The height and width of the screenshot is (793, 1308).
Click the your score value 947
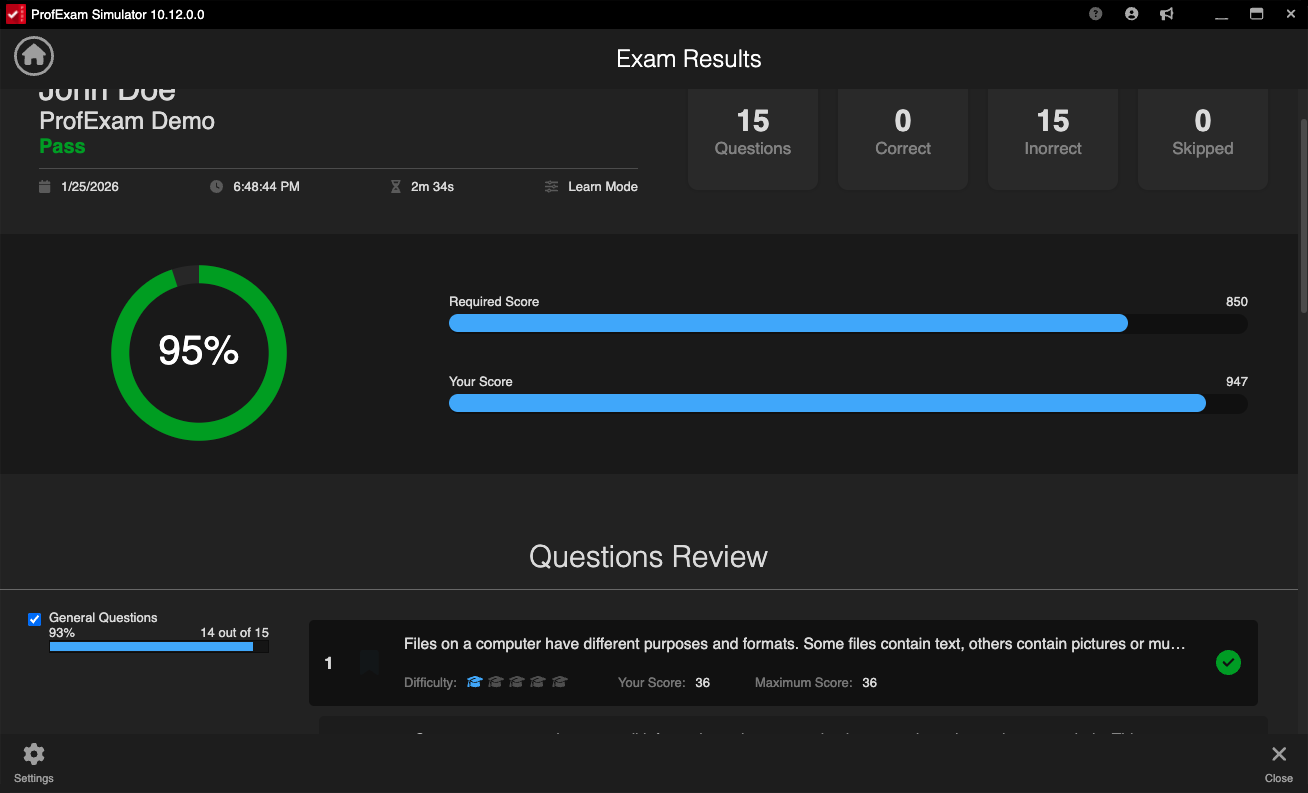coord(1237,382)
